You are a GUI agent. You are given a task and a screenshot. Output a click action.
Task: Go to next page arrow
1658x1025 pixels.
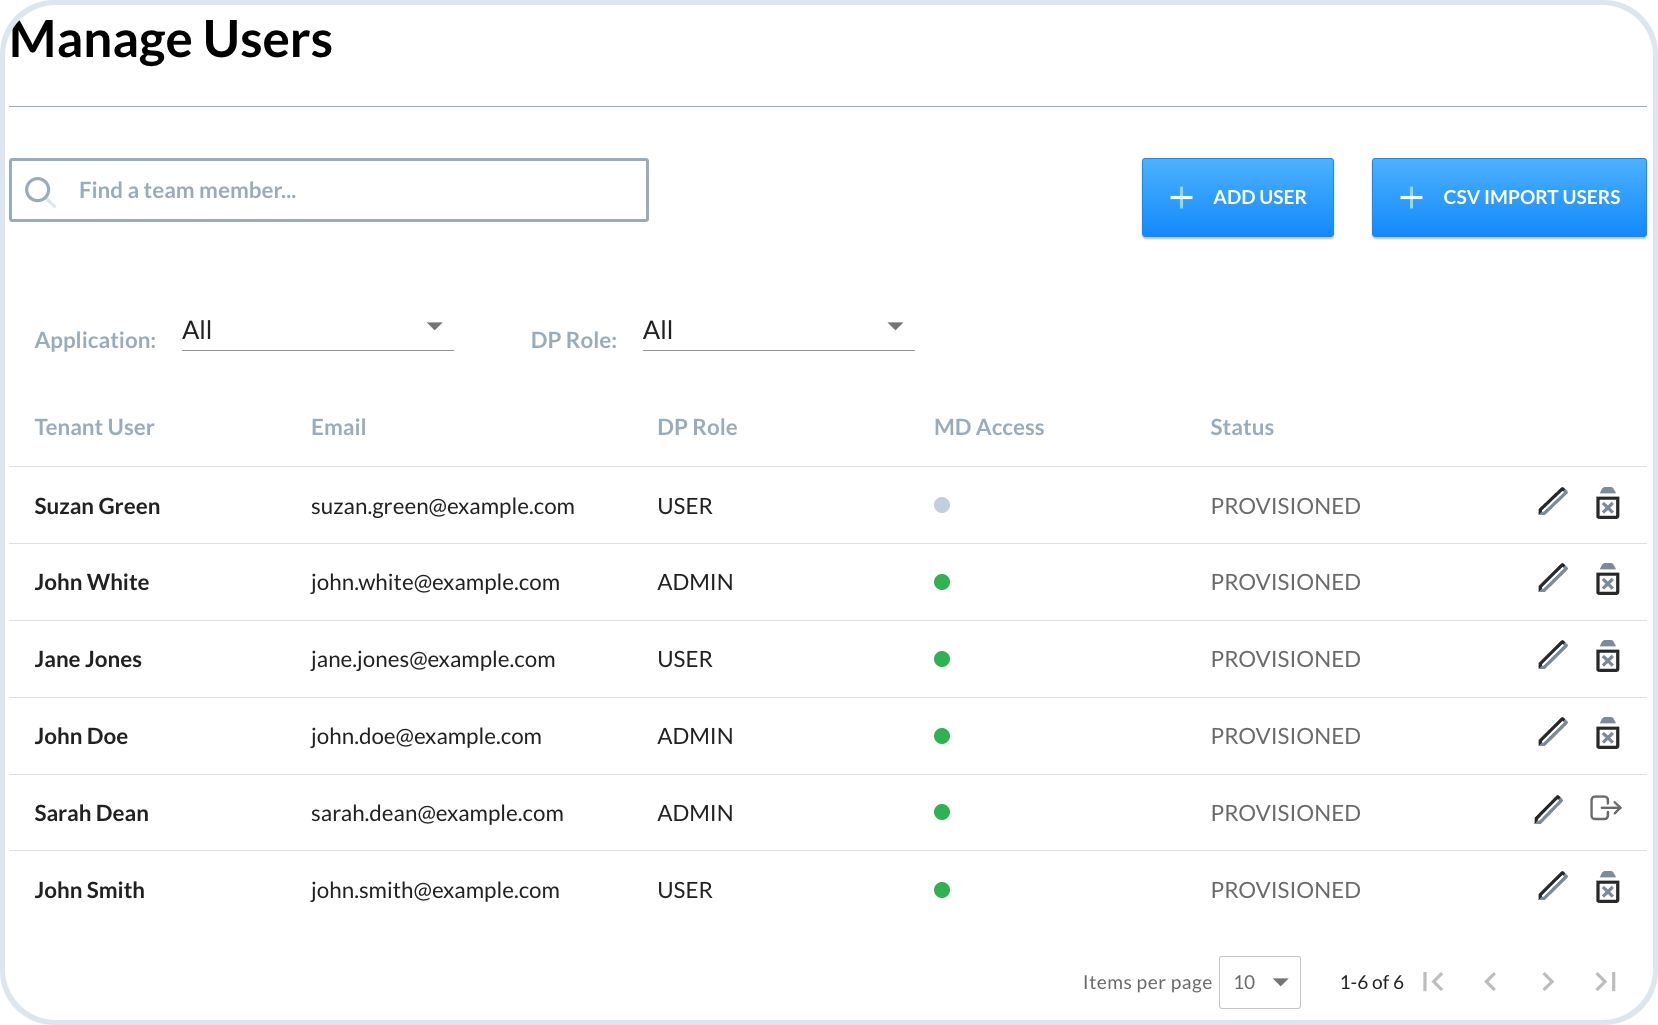tap(1548, 982)
